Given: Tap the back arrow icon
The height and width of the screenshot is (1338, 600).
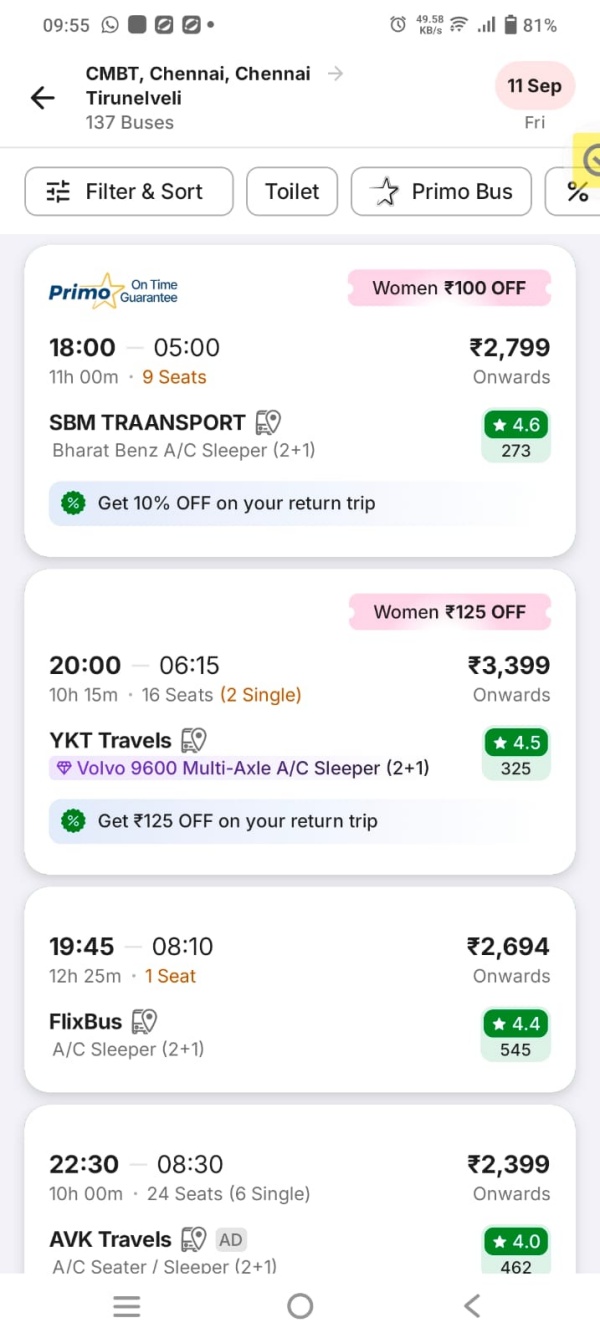Looking at the screenshot, I should click(42, 97).
